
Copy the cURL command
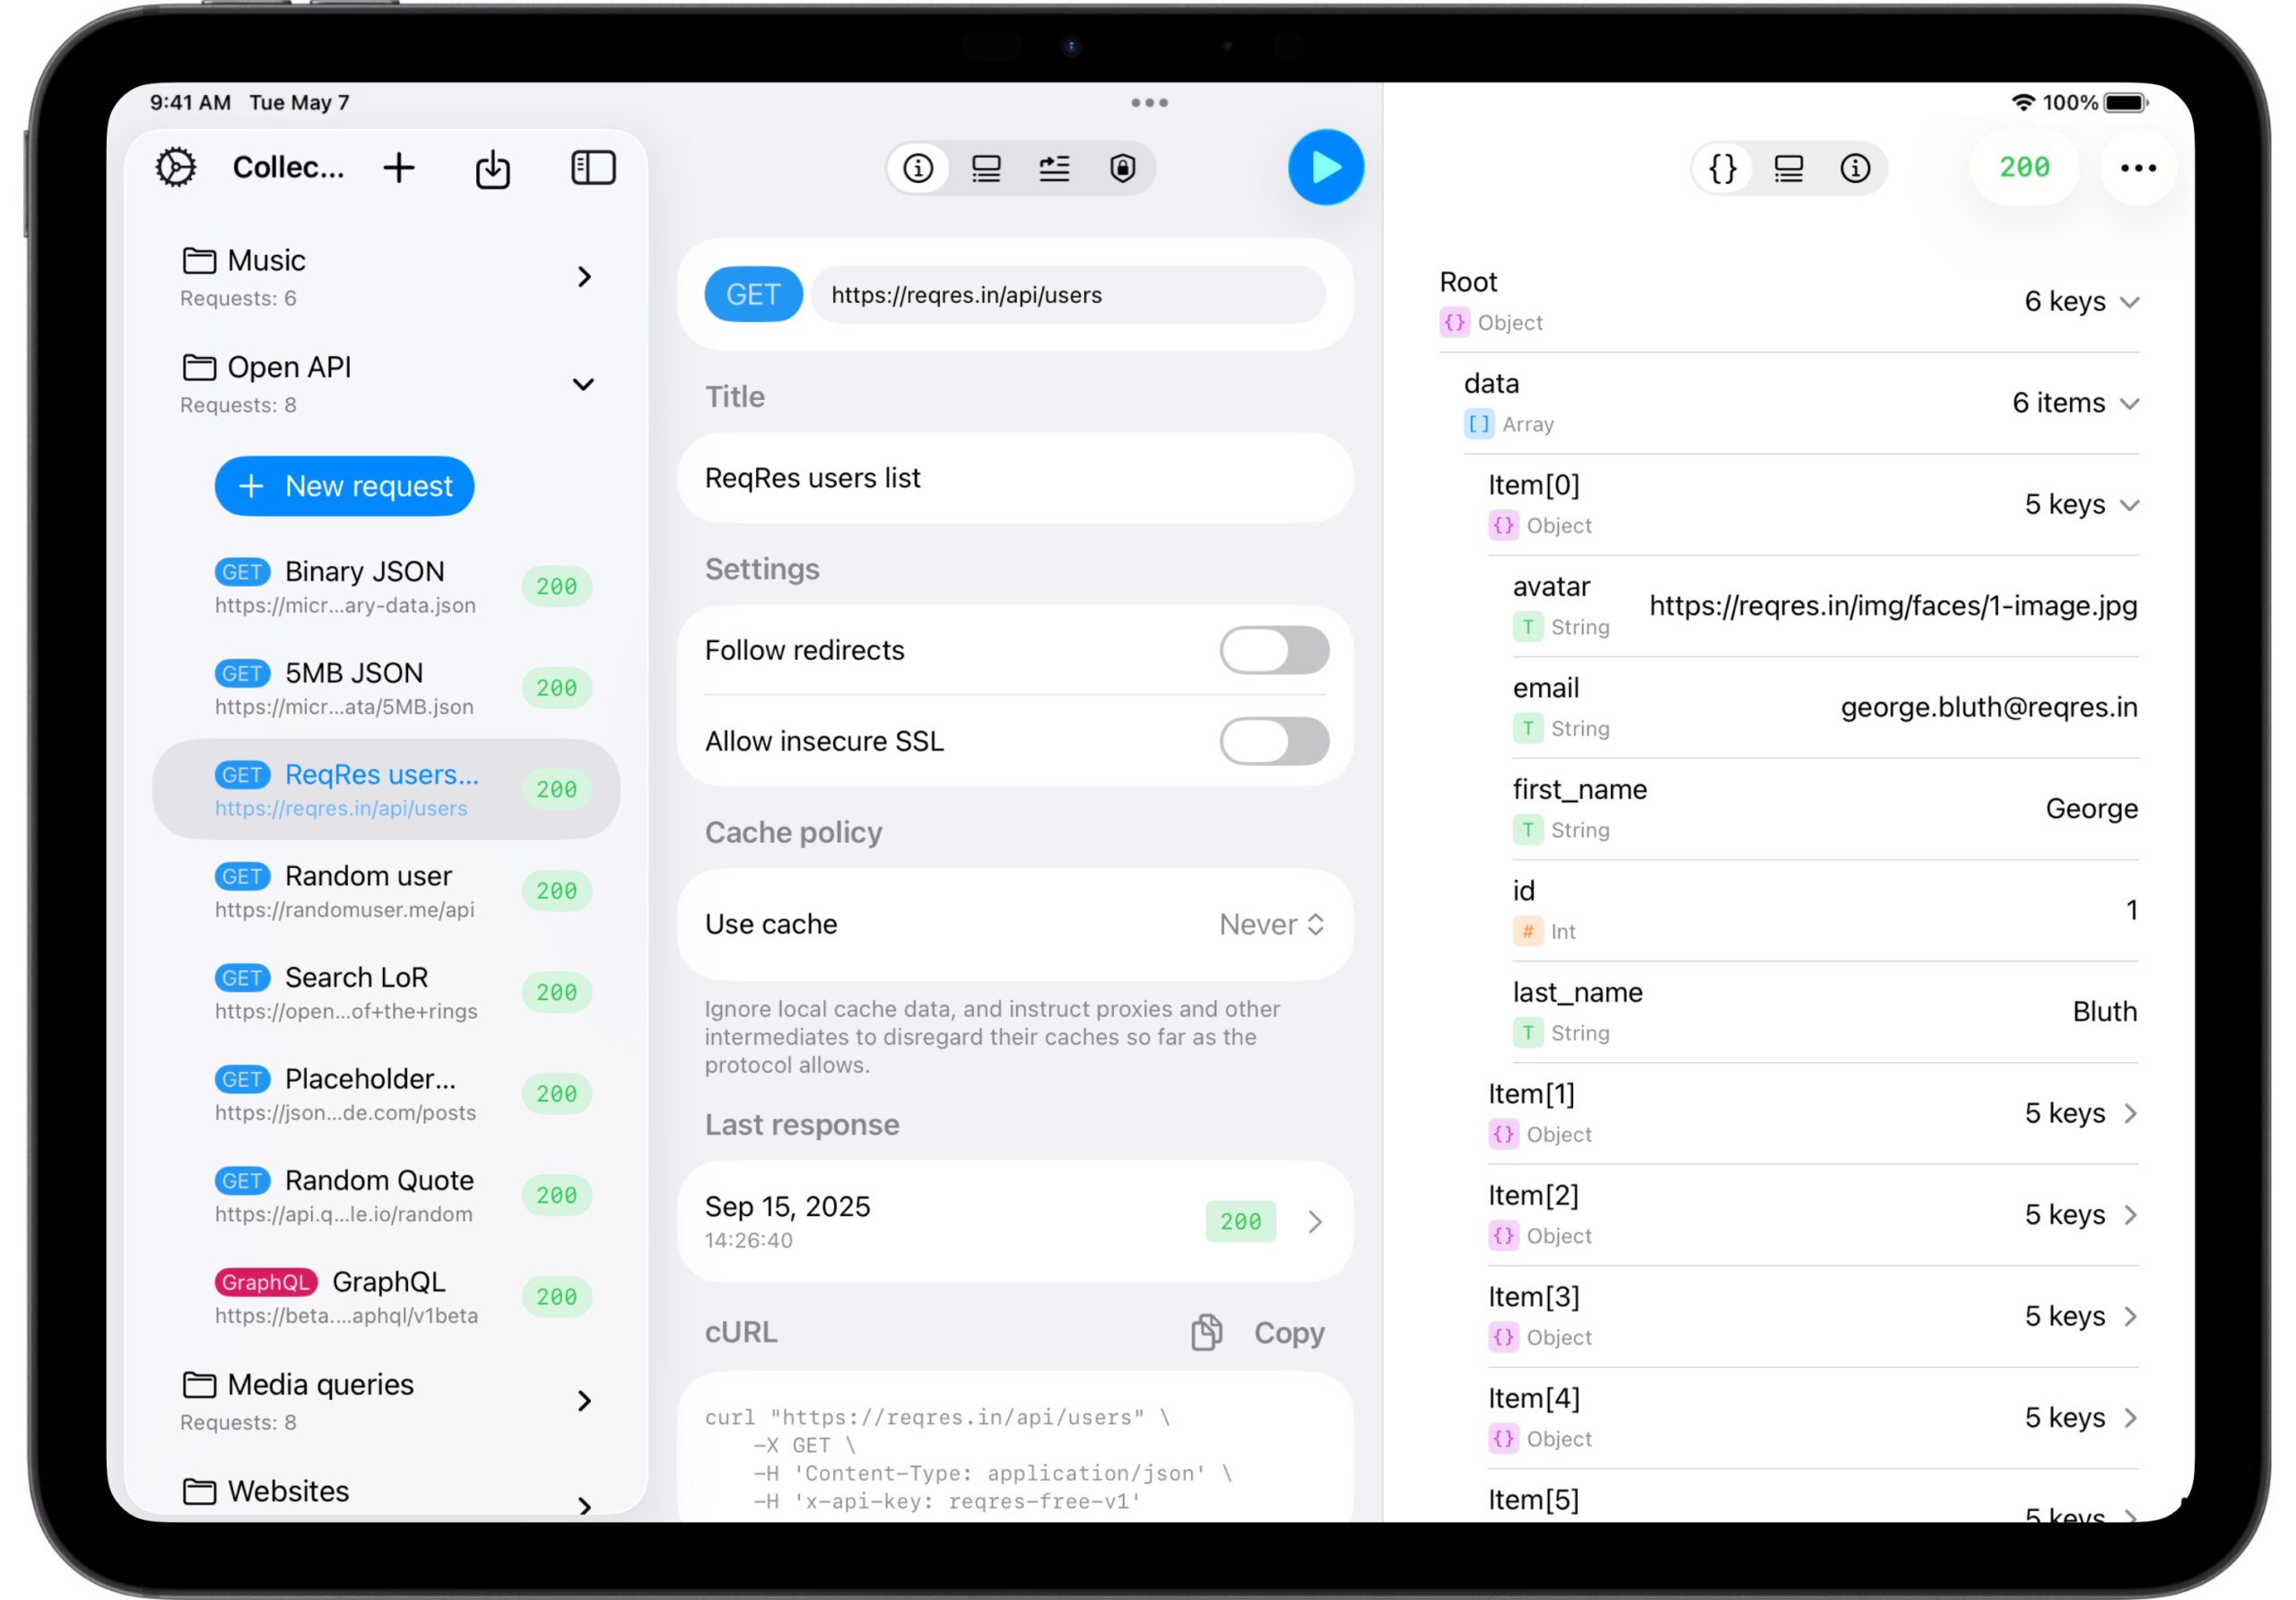coord(1259,1332)
